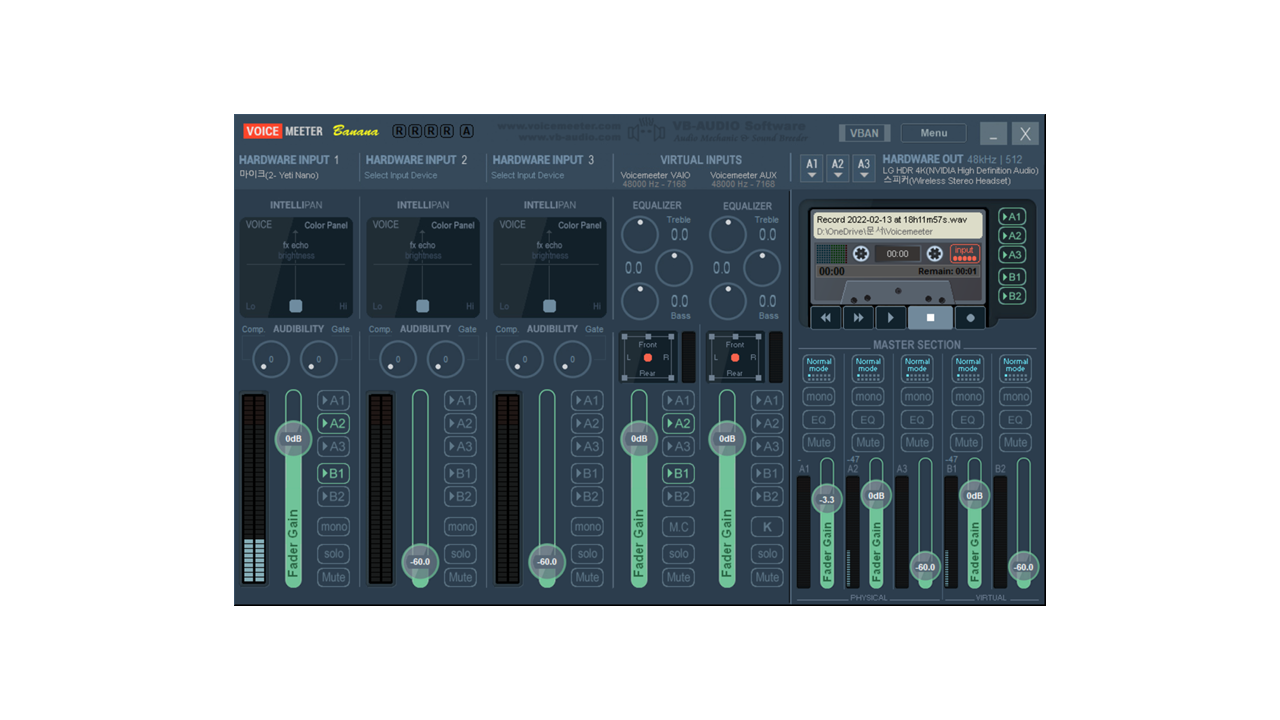
Task: Disable A2 routing on Hardware Input 1
Action: click(x=334, y=424)
